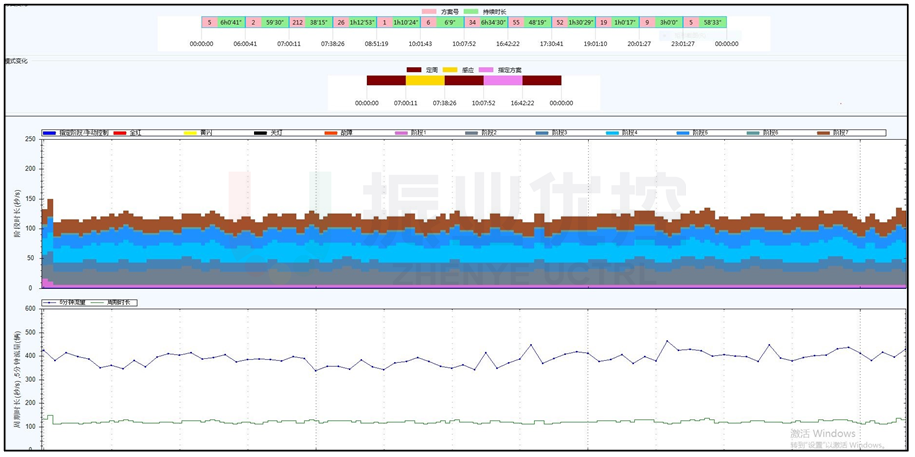Image resolution: width=915 pixels, height=457 pixels.
Task: Click the 阶段7 brown legend icon
Action: pyautogui.click(x=825, y=133)
